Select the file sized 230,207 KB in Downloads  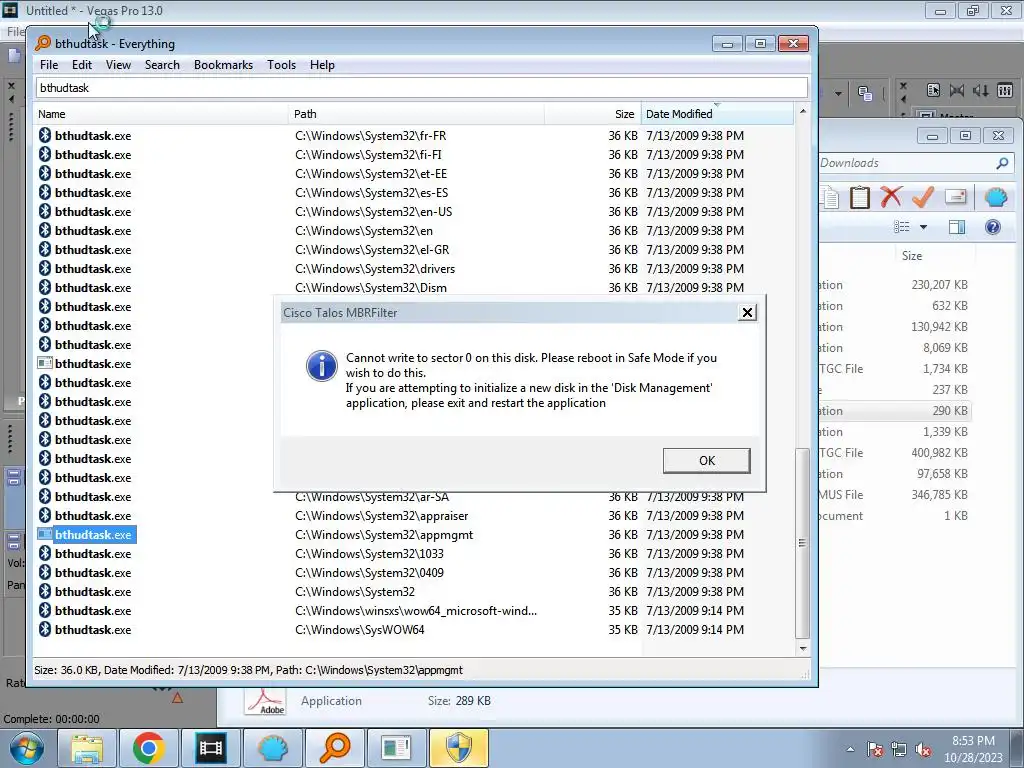coord(894,285)
